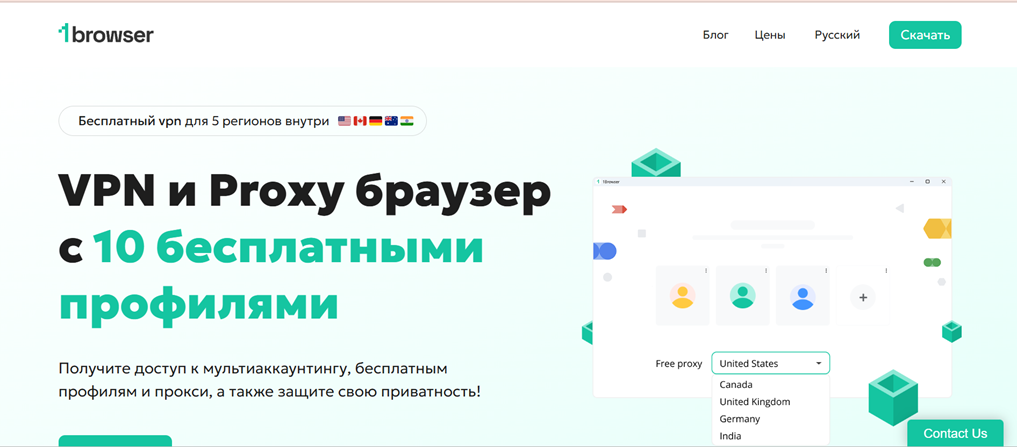This screenshot has width=1017, height=447.
Task: Open options menu of green avatar profile
Action: (x=766, y=271)
